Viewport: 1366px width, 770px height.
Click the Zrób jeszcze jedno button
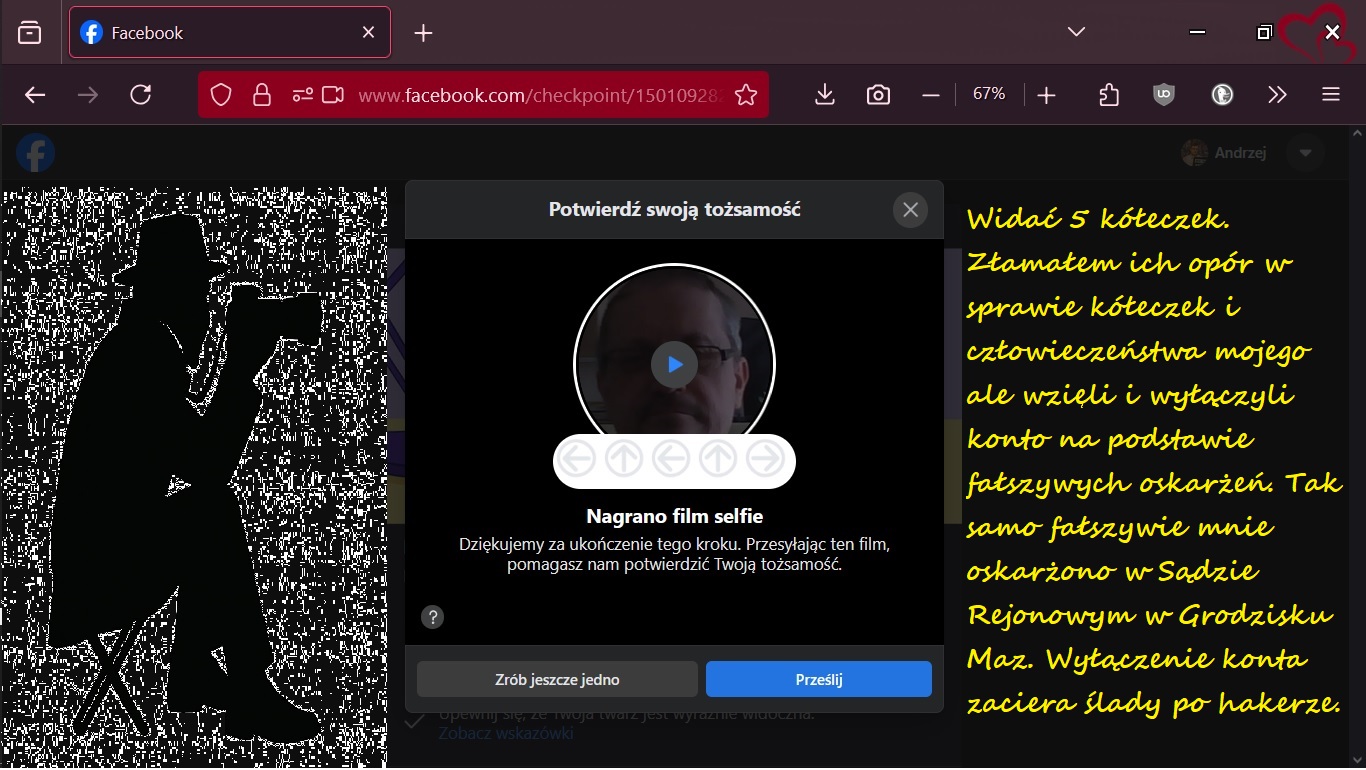coord(557,679)
